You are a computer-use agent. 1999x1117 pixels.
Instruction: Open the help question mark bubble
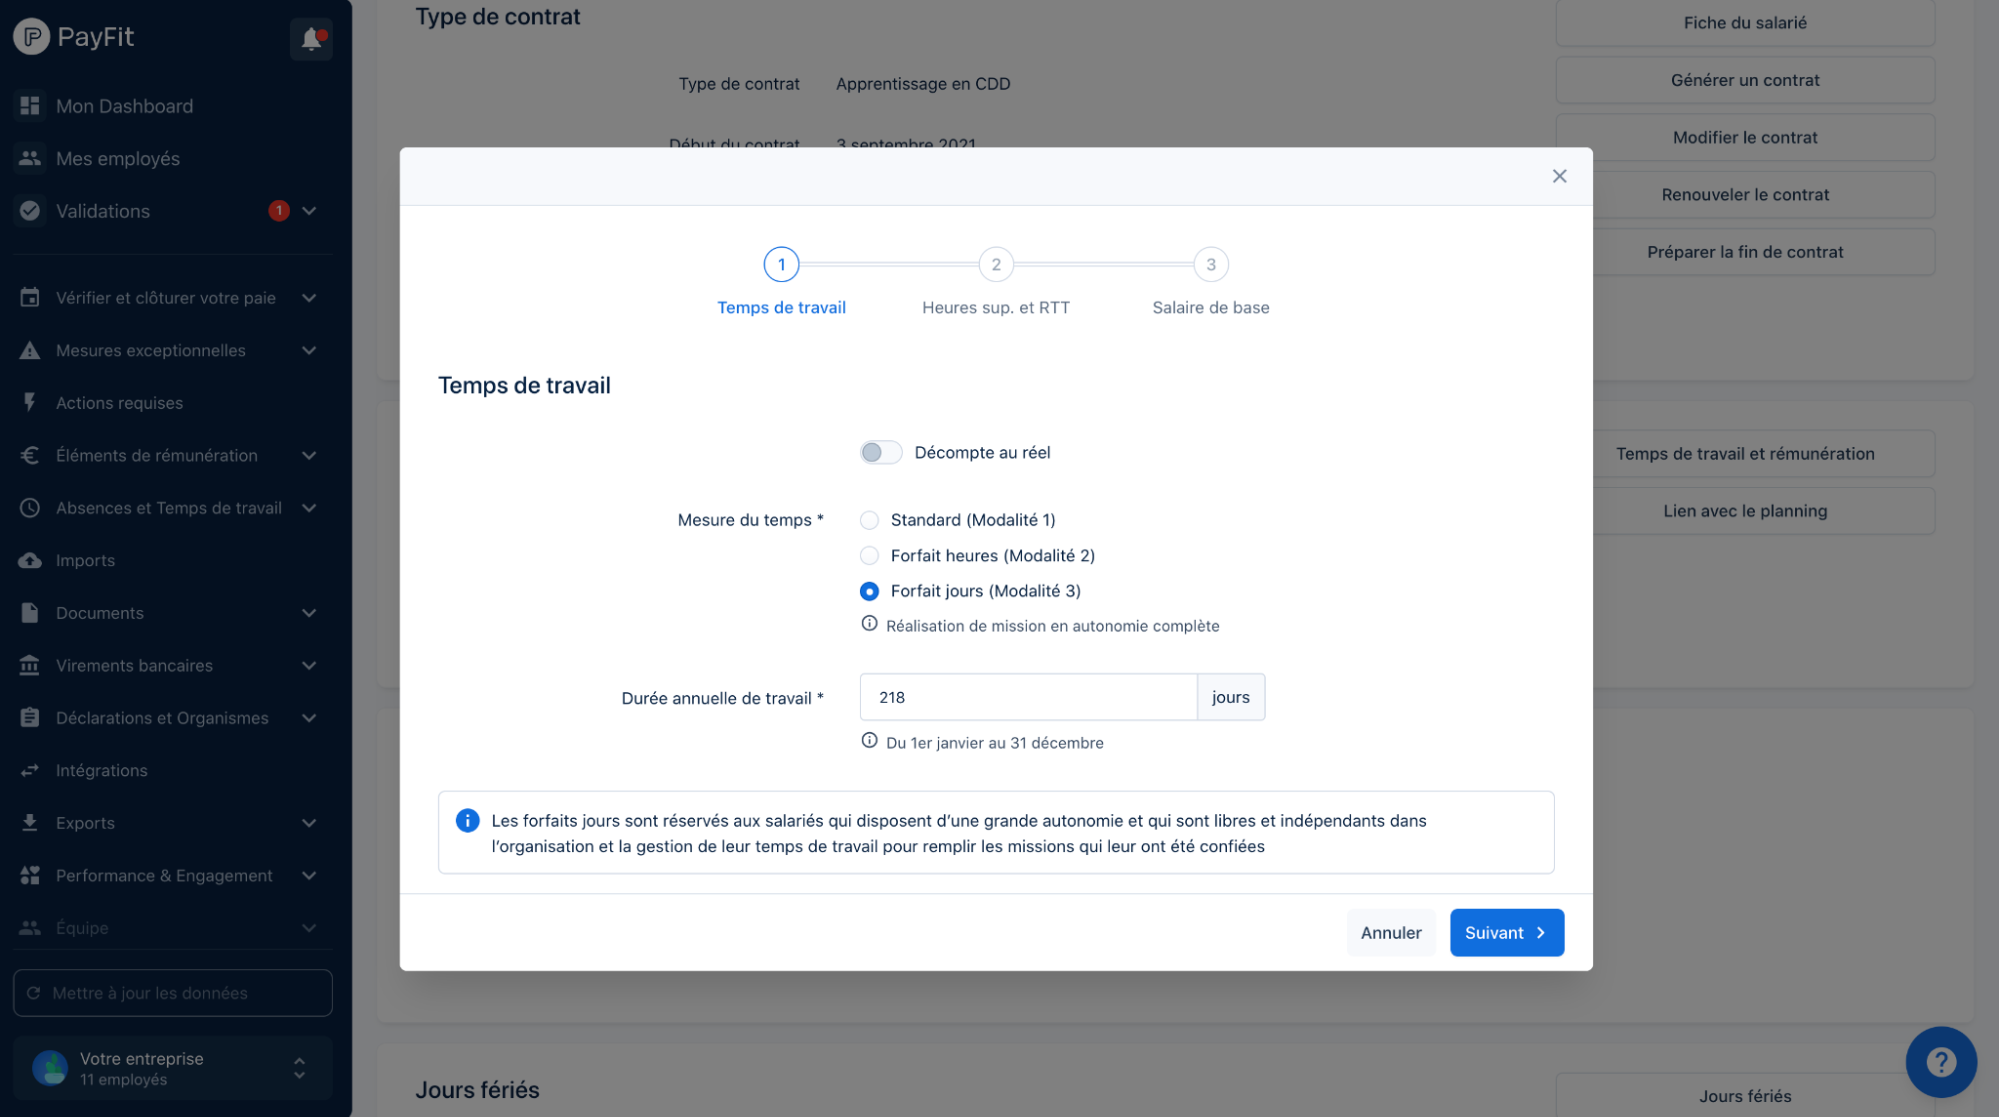click(x=1940, y=1061)
